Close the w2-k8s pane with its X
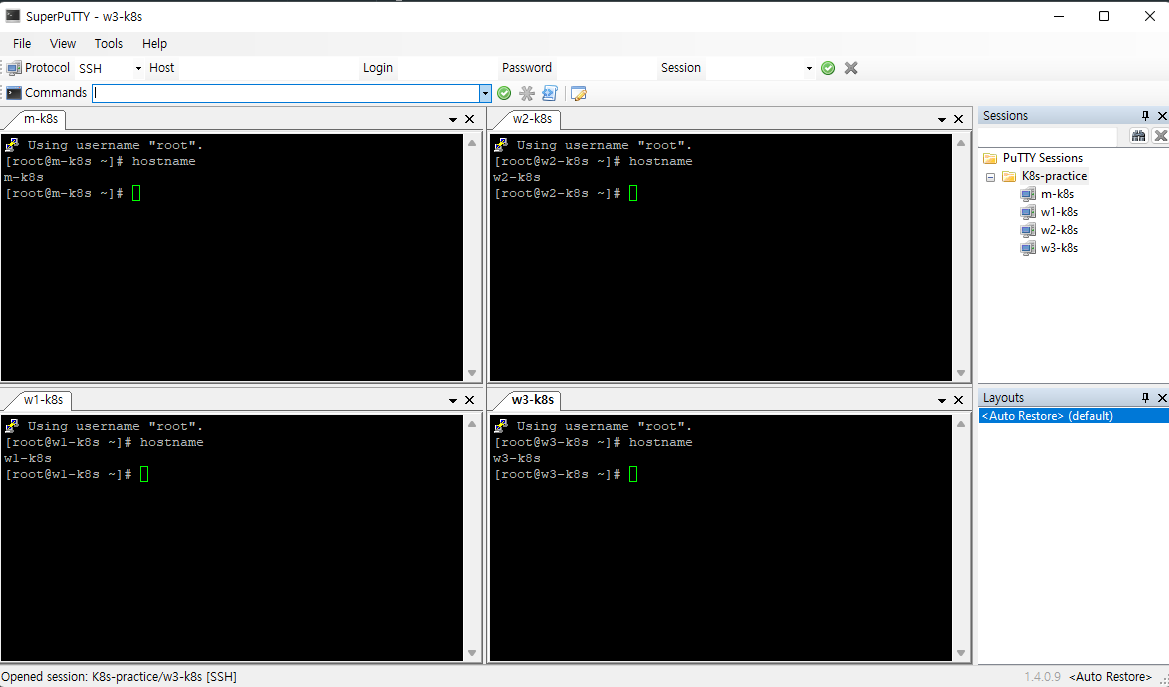 (959, 119)
